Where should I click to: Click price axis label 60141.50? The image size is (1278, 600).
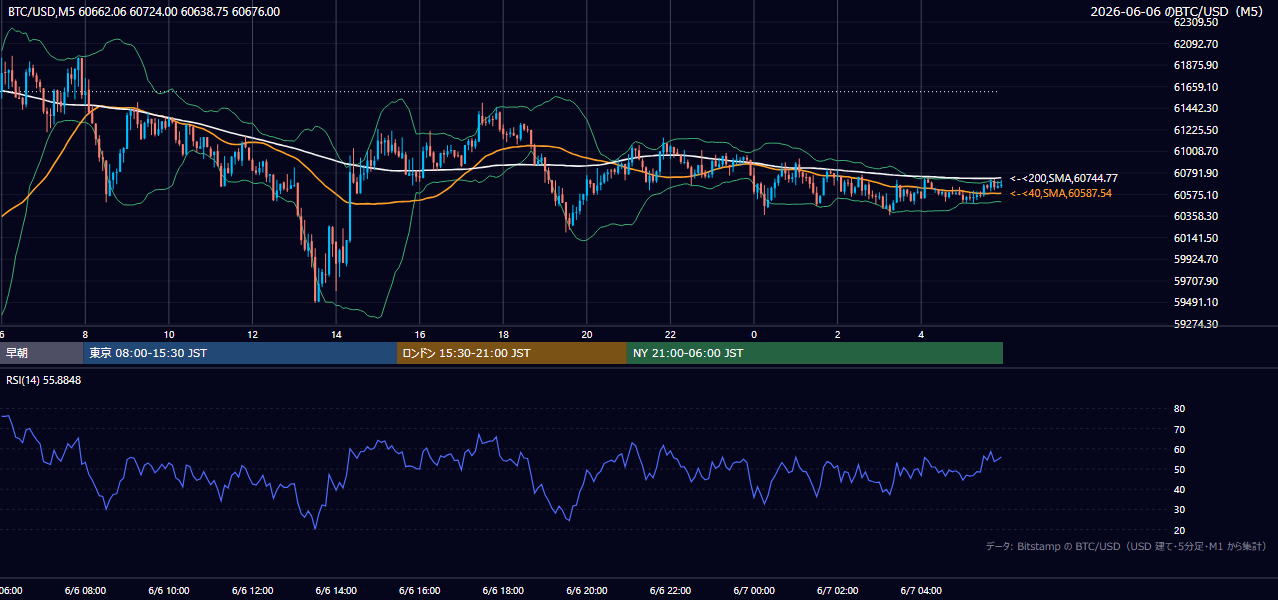[x=1195, y=238]
